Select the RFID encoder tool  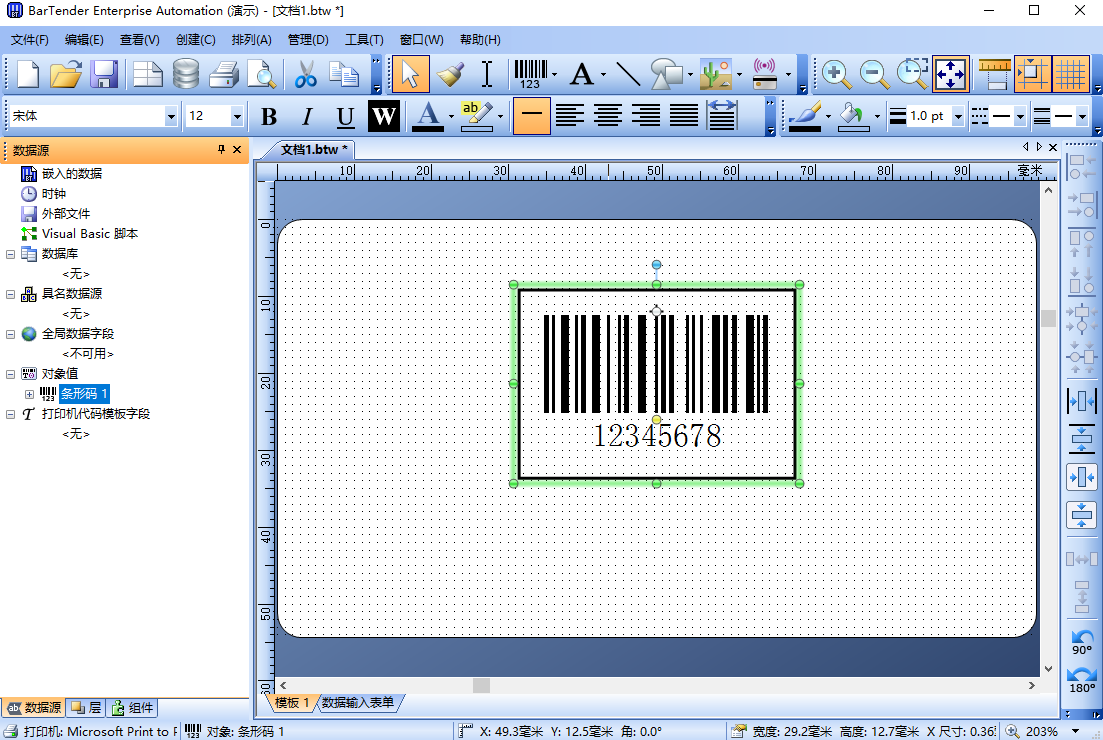765,74
